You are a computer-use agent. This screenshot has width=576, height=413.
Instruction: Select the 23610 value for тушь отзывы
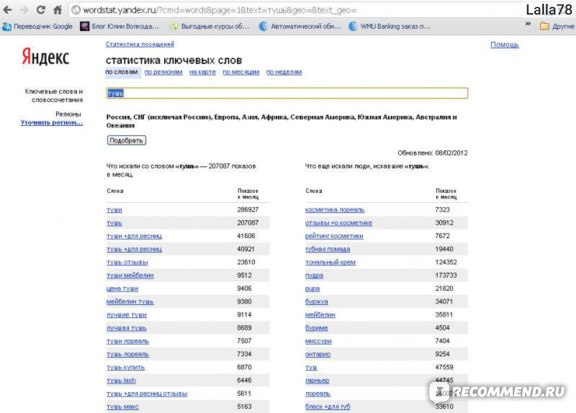click(246, 262)
